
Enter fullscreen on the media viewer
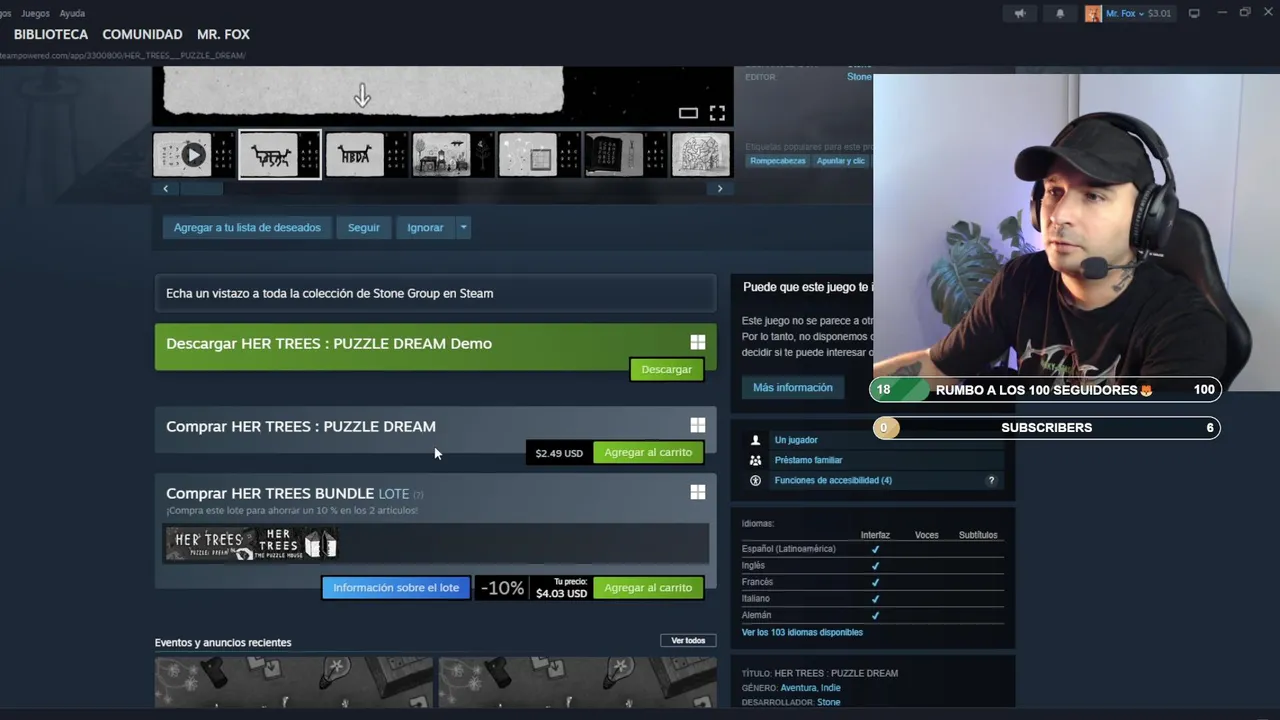tap(717, 113)
